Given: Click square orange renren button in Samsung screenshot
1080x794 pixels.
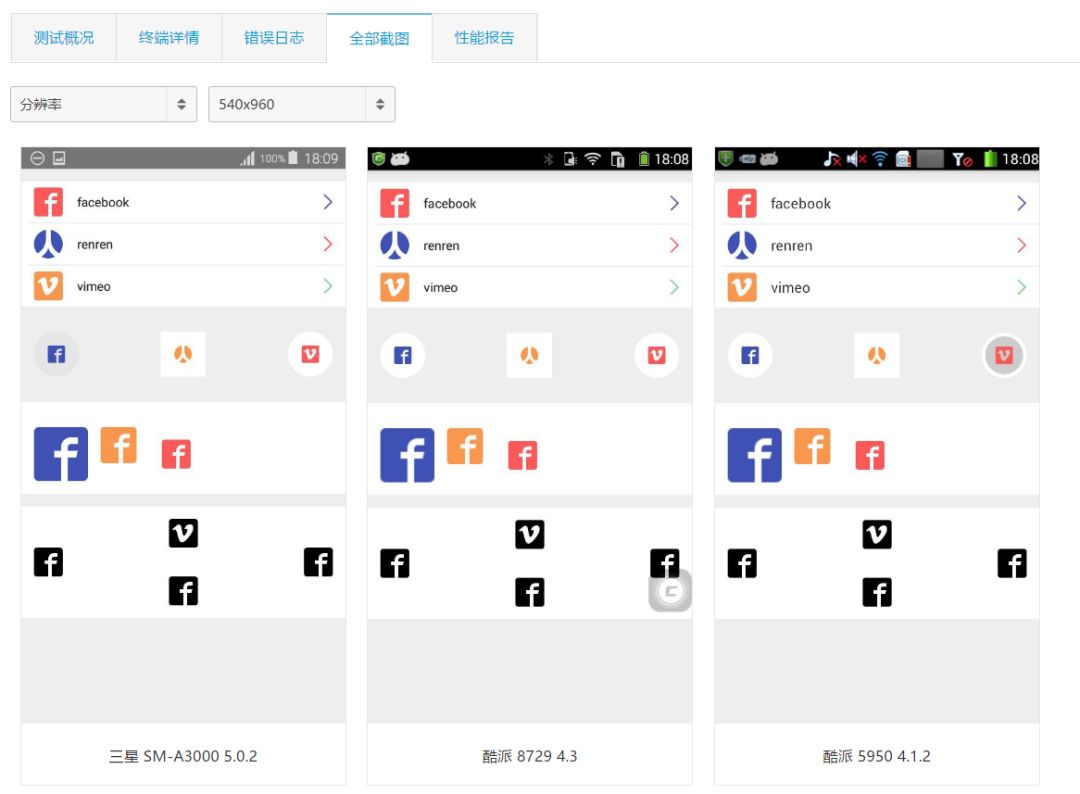Looking at the screenshot, I should 183,354.
